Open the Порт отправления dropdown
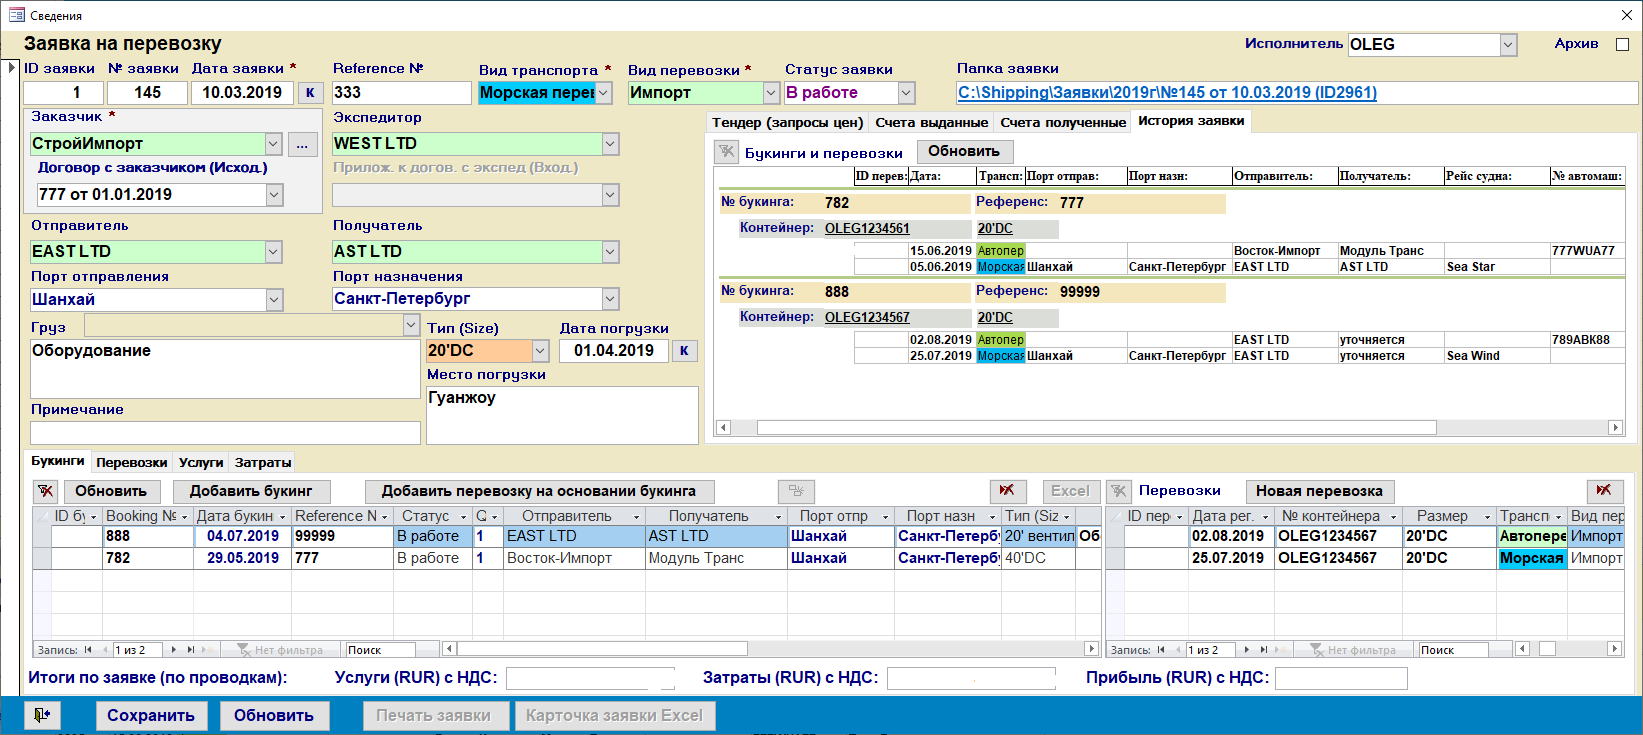This screenshot has width=1643, height=735. 275,300
